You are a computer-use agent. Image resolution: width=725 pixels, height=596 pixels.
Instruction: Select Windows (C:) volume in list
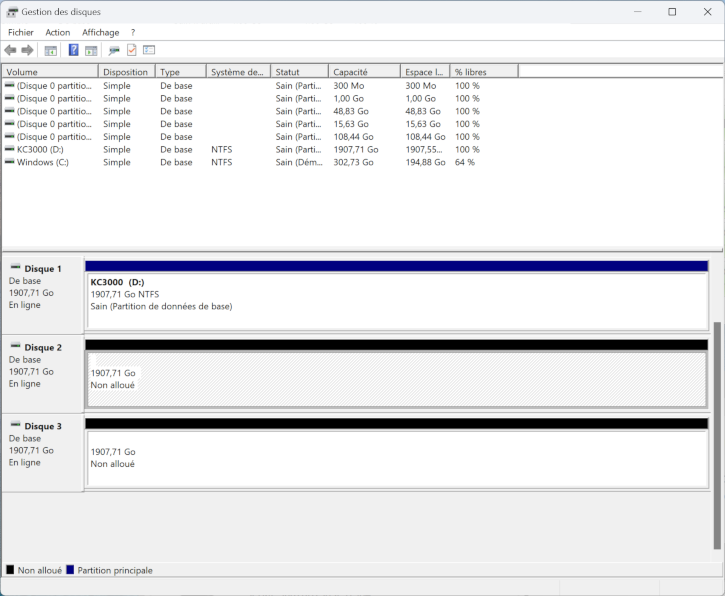[x=42, y=162]
